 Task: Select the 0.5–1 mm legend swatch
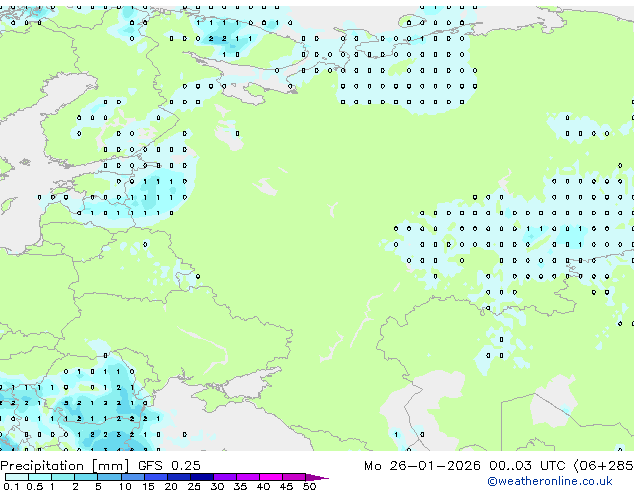coord(40,477)
